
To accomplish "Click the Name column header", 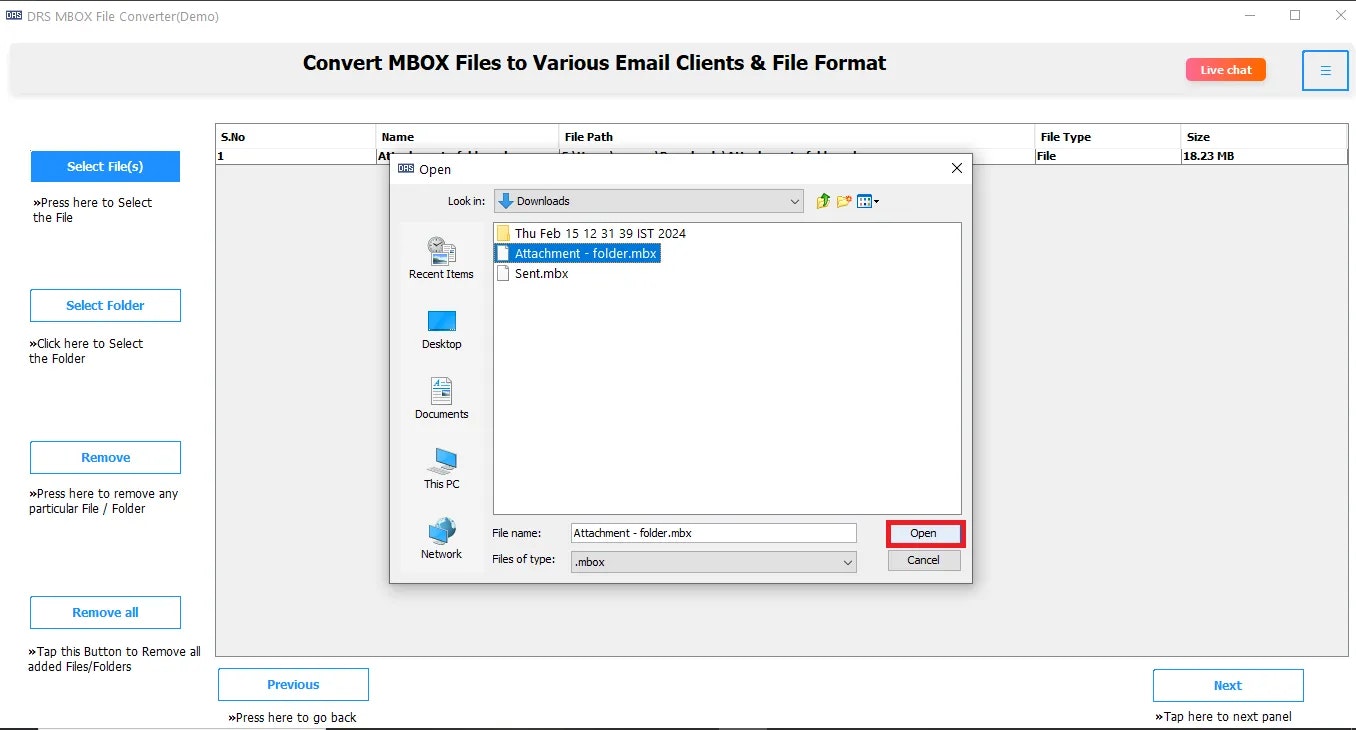I will pyautogui.click(x=468, y=137).
